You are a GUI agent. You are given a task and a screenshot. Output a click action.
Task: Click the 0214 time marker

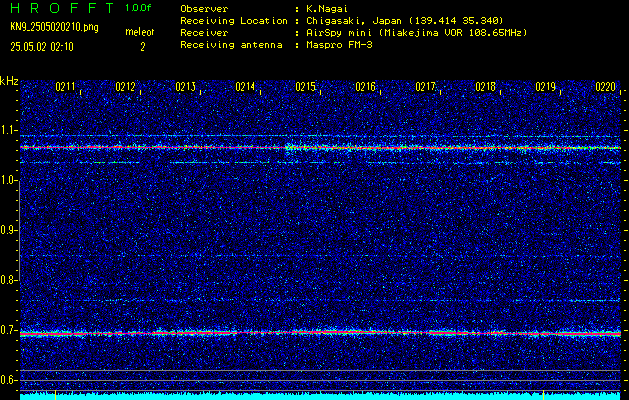245,87
